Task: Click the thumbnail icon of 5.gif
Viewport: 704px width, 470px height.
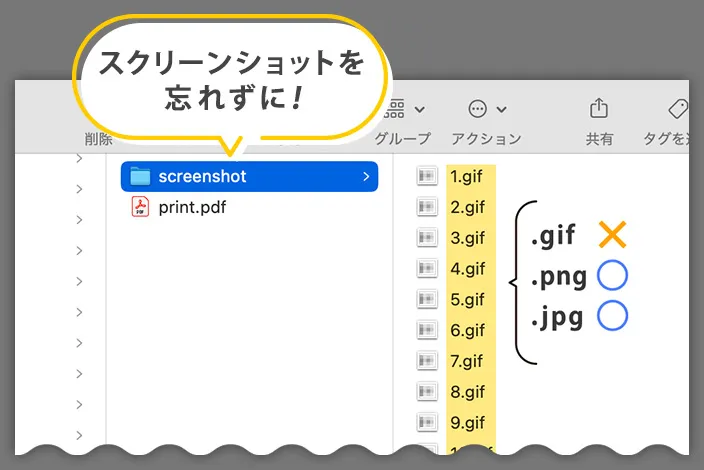Action: 427,299
